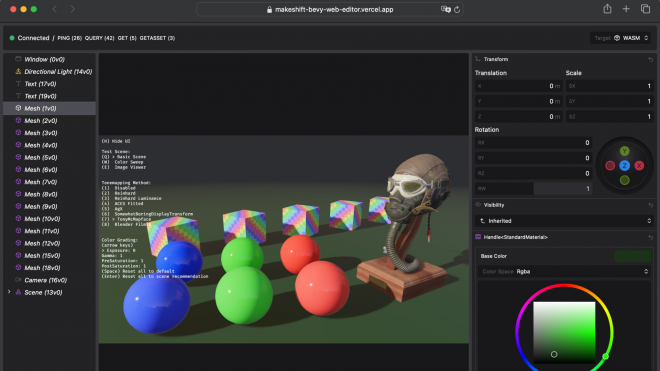Reset the Visibility component
Image resolution: width=660 pixels, height=371 pixels.
point(650,205)
